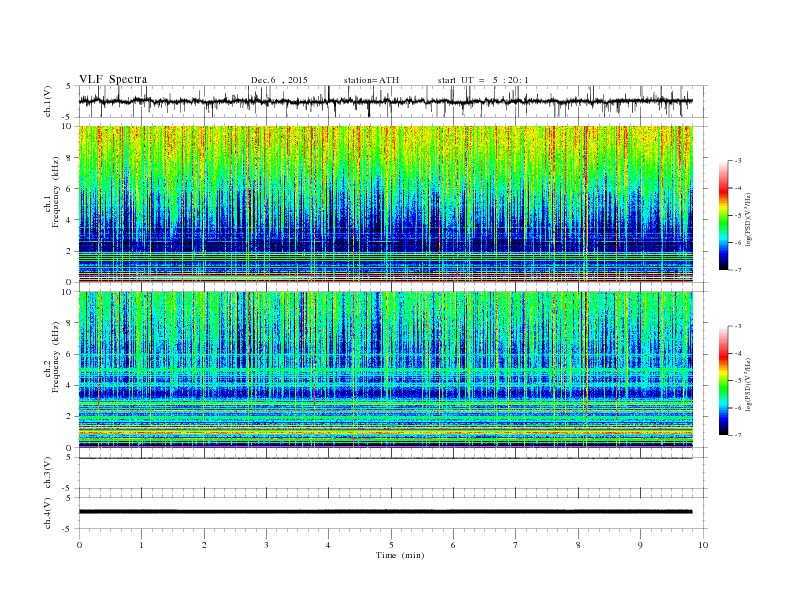Click the time axis tick label "1"
This screenshot has width=792, height=612.
point(142,545)
